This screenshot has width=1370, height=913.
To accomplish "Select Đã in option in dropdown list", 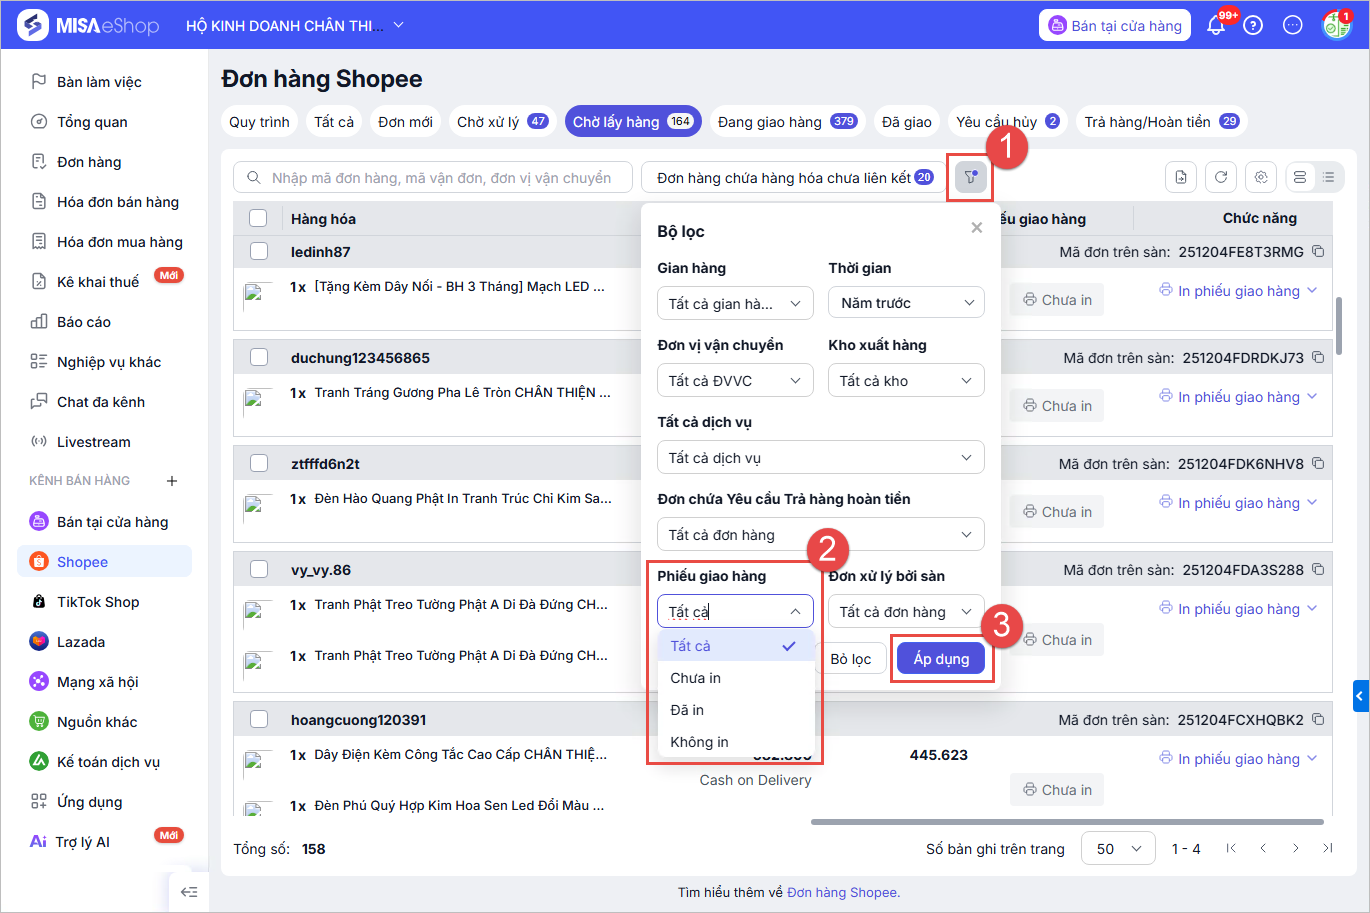I will click(x=736, y=710).
